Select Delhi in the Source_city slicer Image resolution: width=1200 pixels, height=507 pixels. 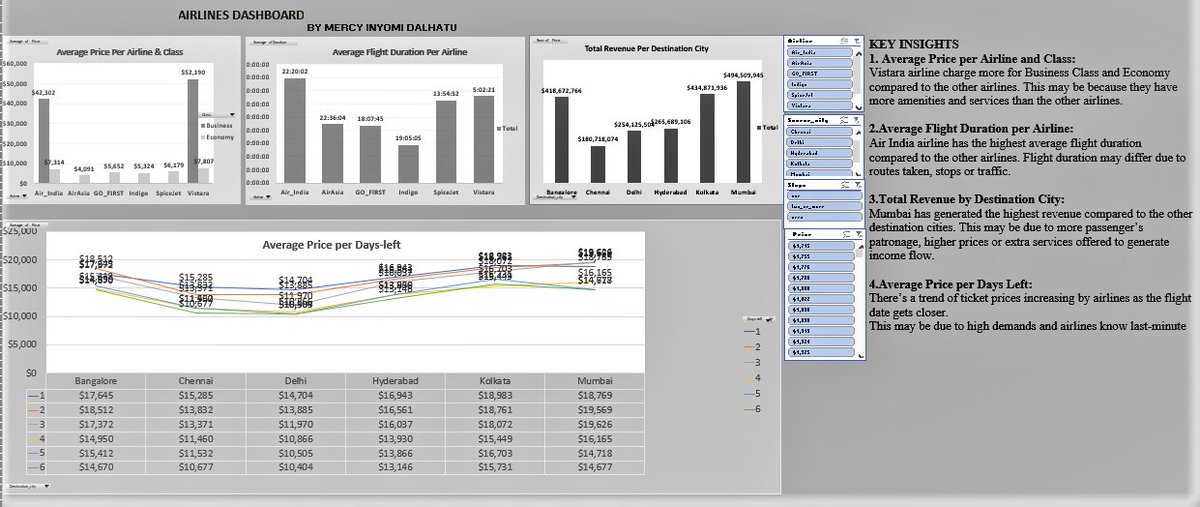coord(820,143)
